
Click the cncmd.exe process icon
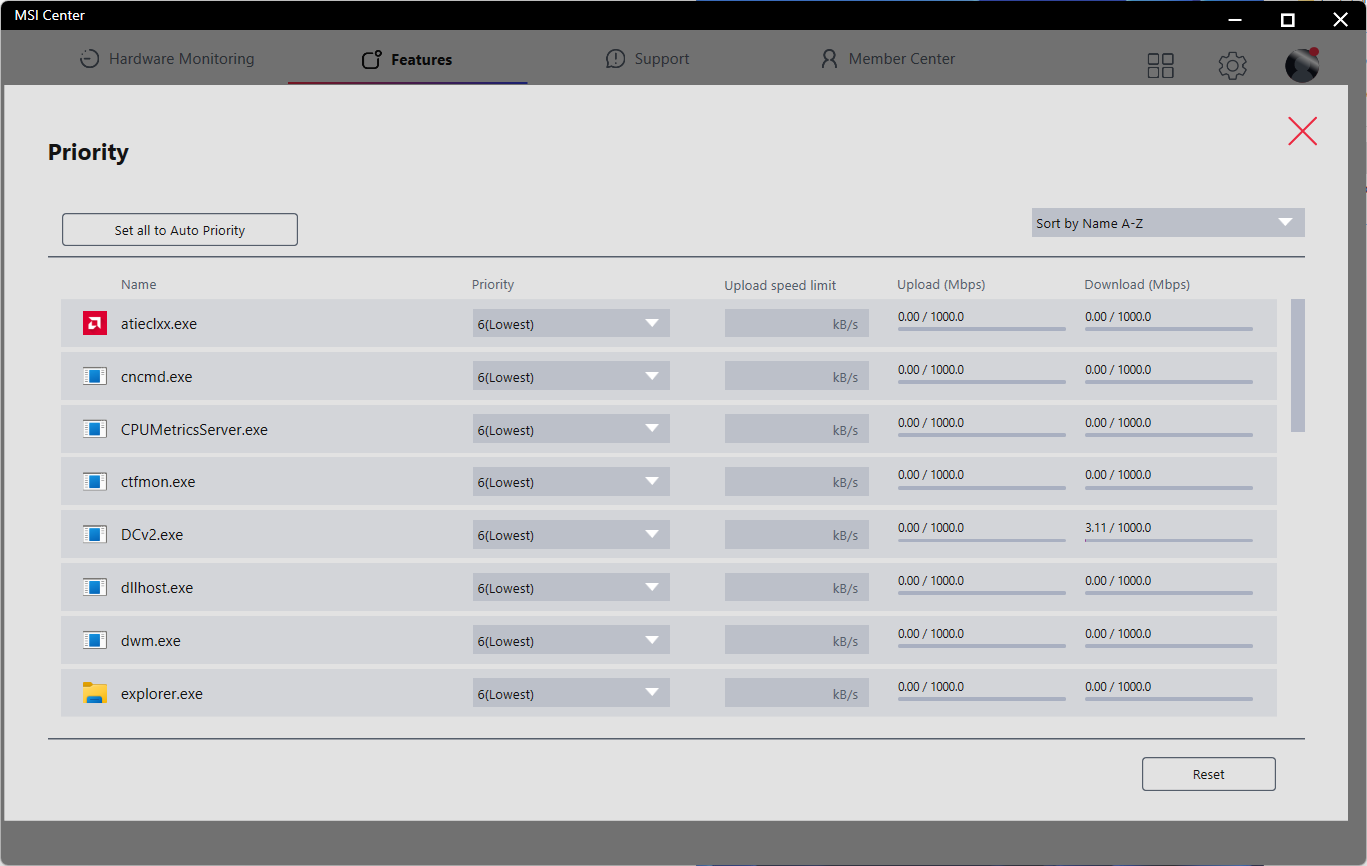point(95,376)
